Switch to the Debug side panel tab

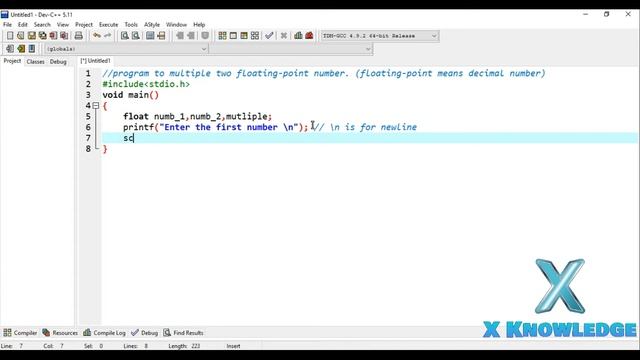coord(58,62)
